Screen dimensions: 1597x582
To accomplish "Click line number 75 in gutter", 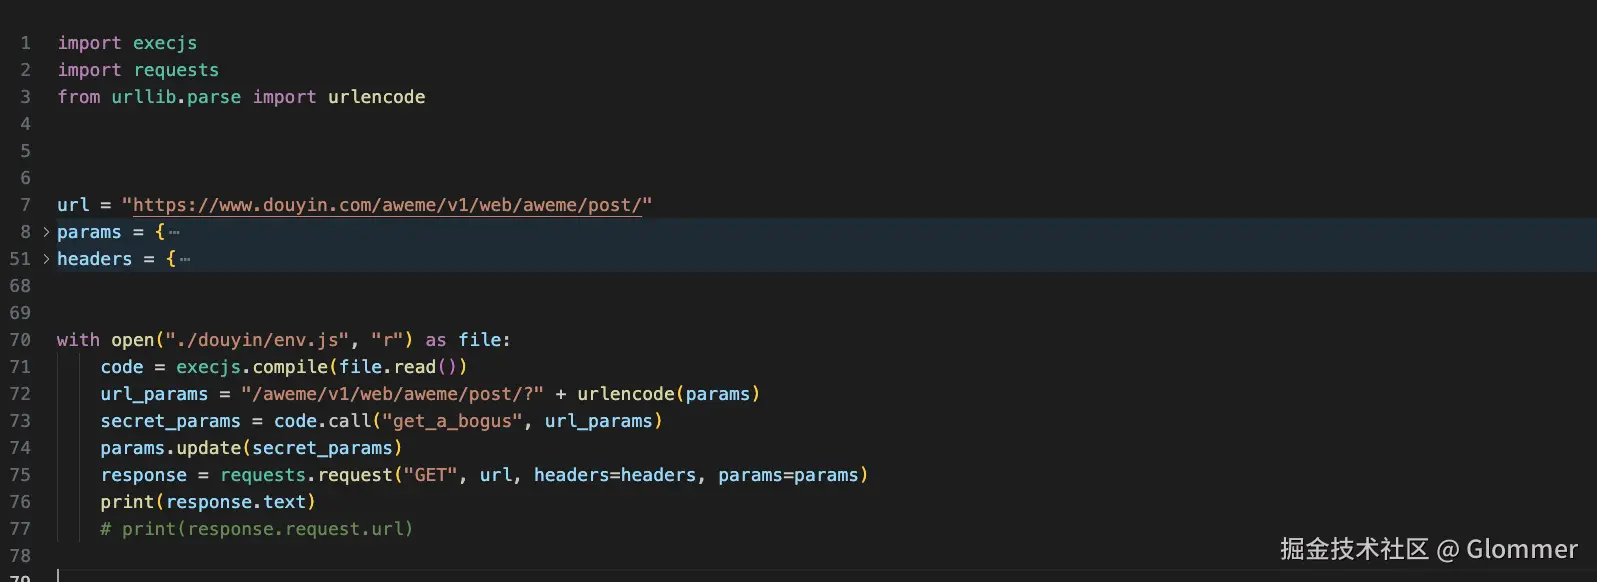I will coord(21,475).
